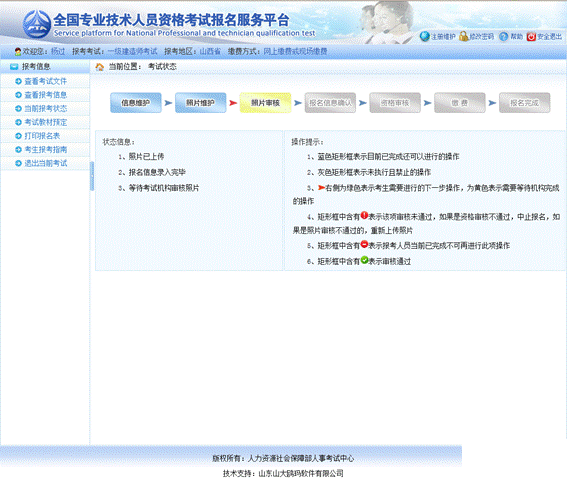Open 查看考试文件 in sidebar
This screenshot has height=484, width=567.
[46, 81]
